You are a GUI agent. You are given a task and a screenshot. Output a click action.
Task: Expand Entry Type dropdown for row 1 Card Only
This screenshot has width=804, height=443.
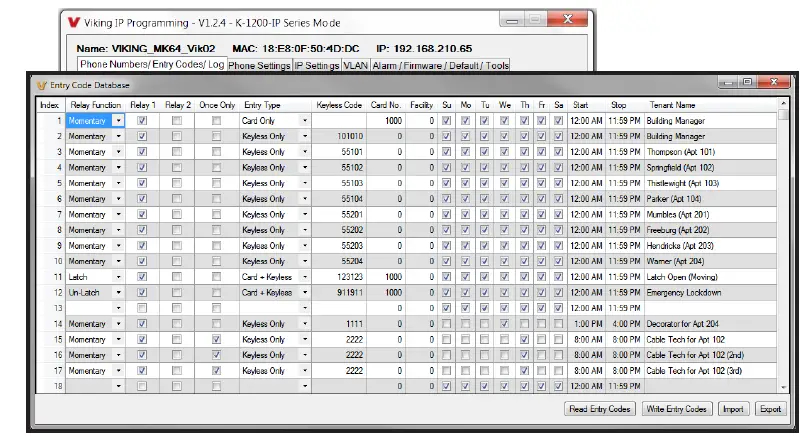tap(305, 120)
